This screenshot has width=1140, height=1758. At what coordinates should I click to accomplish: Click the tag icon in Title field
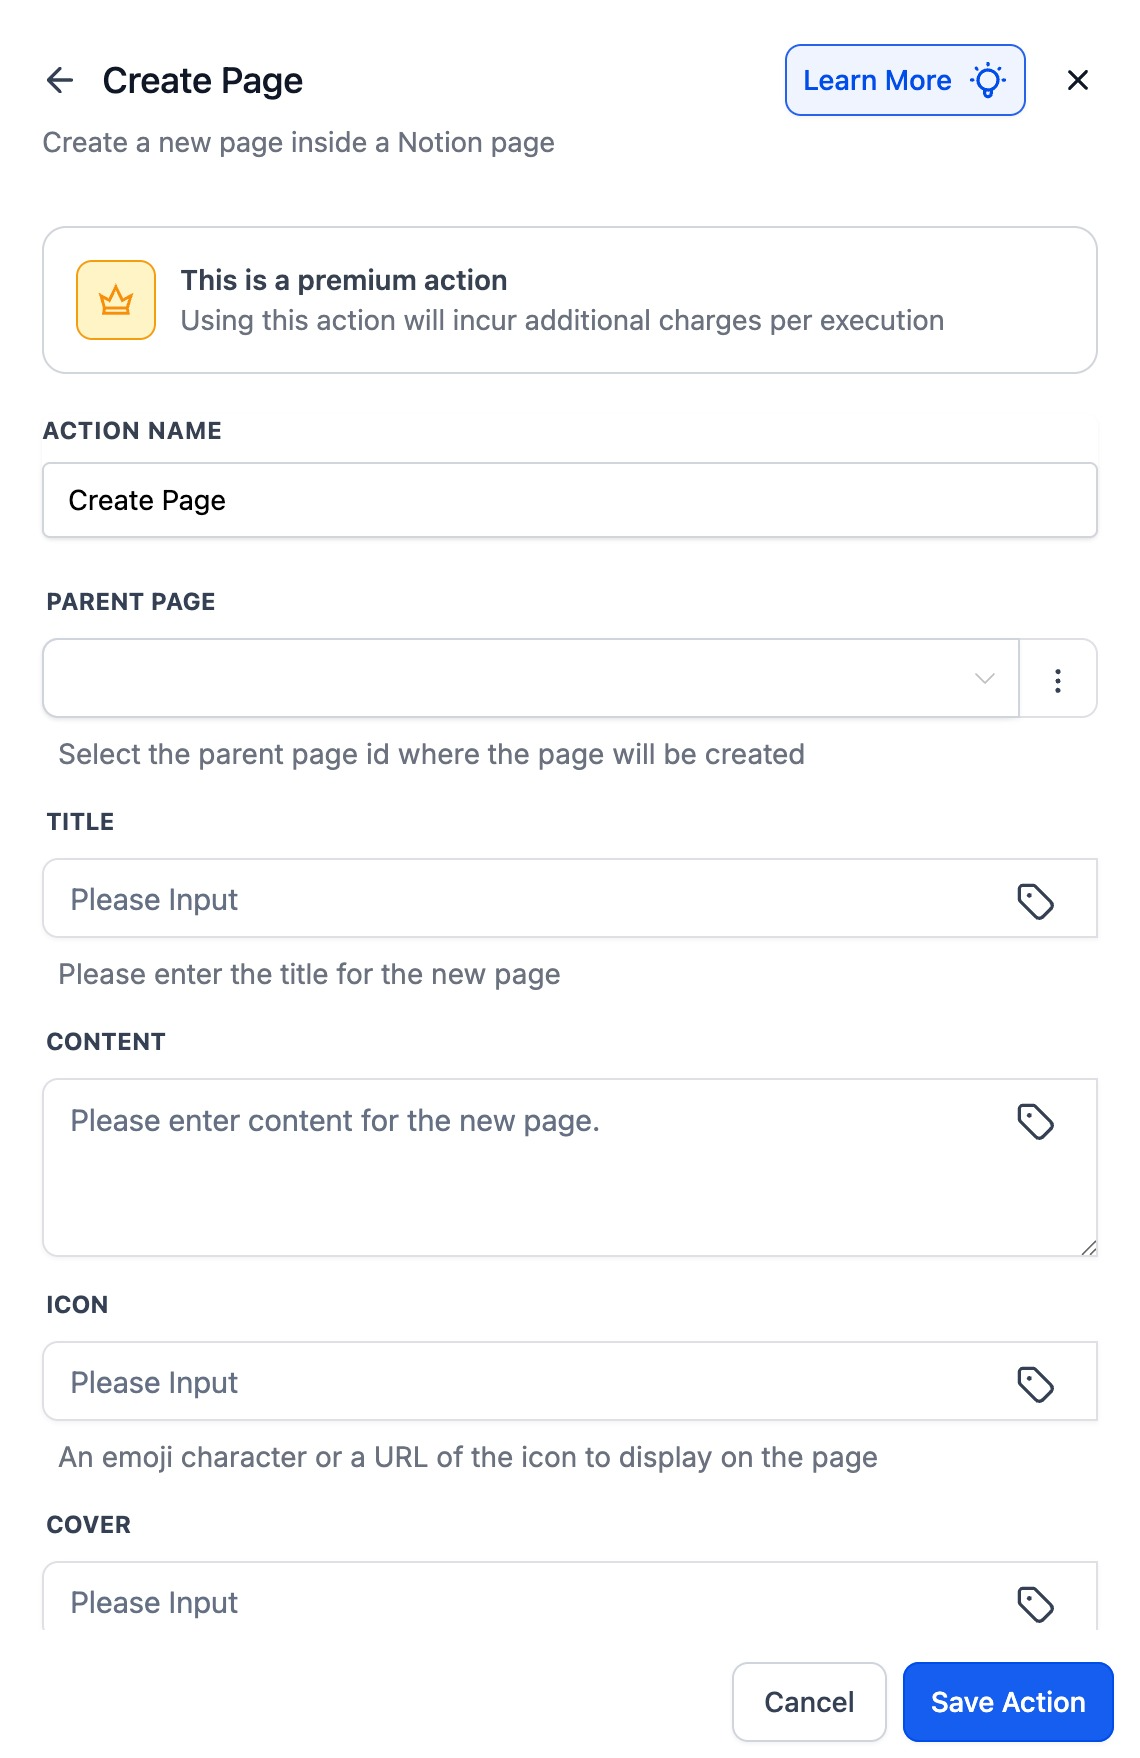1035,901
